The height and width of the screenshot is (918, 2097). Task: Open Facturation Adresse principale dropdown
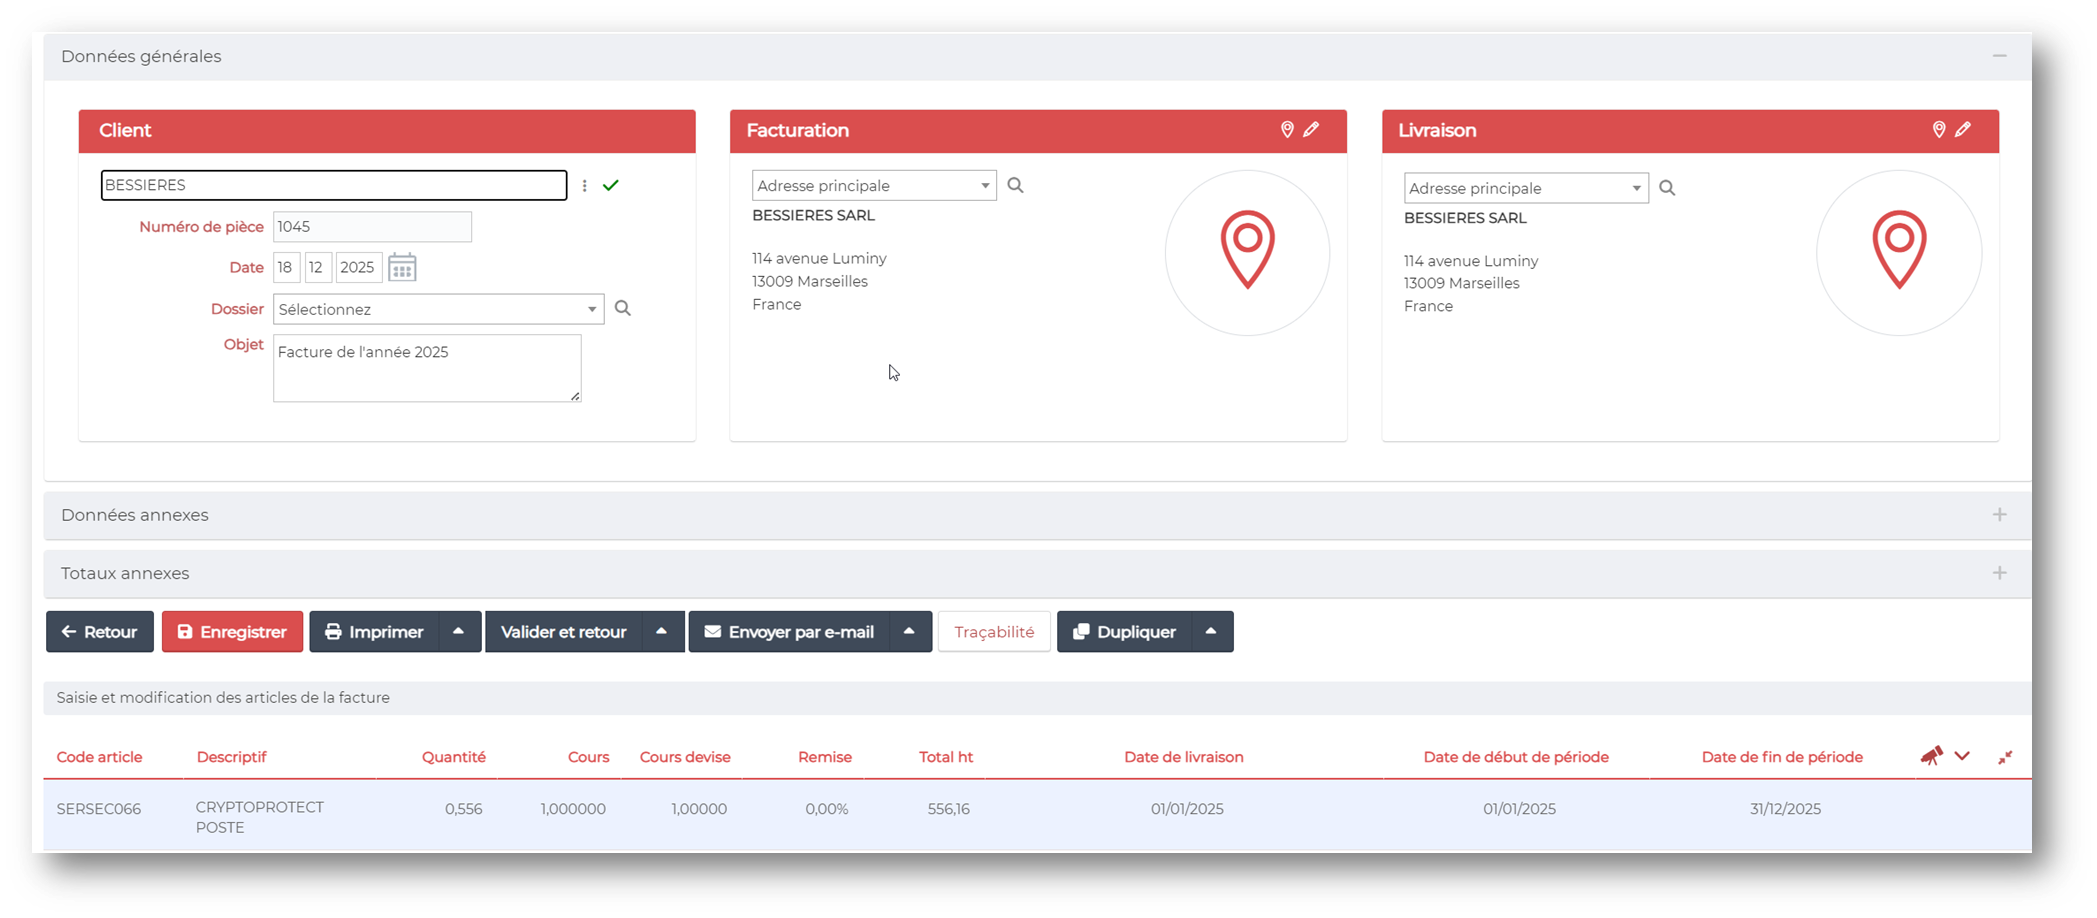873,185
